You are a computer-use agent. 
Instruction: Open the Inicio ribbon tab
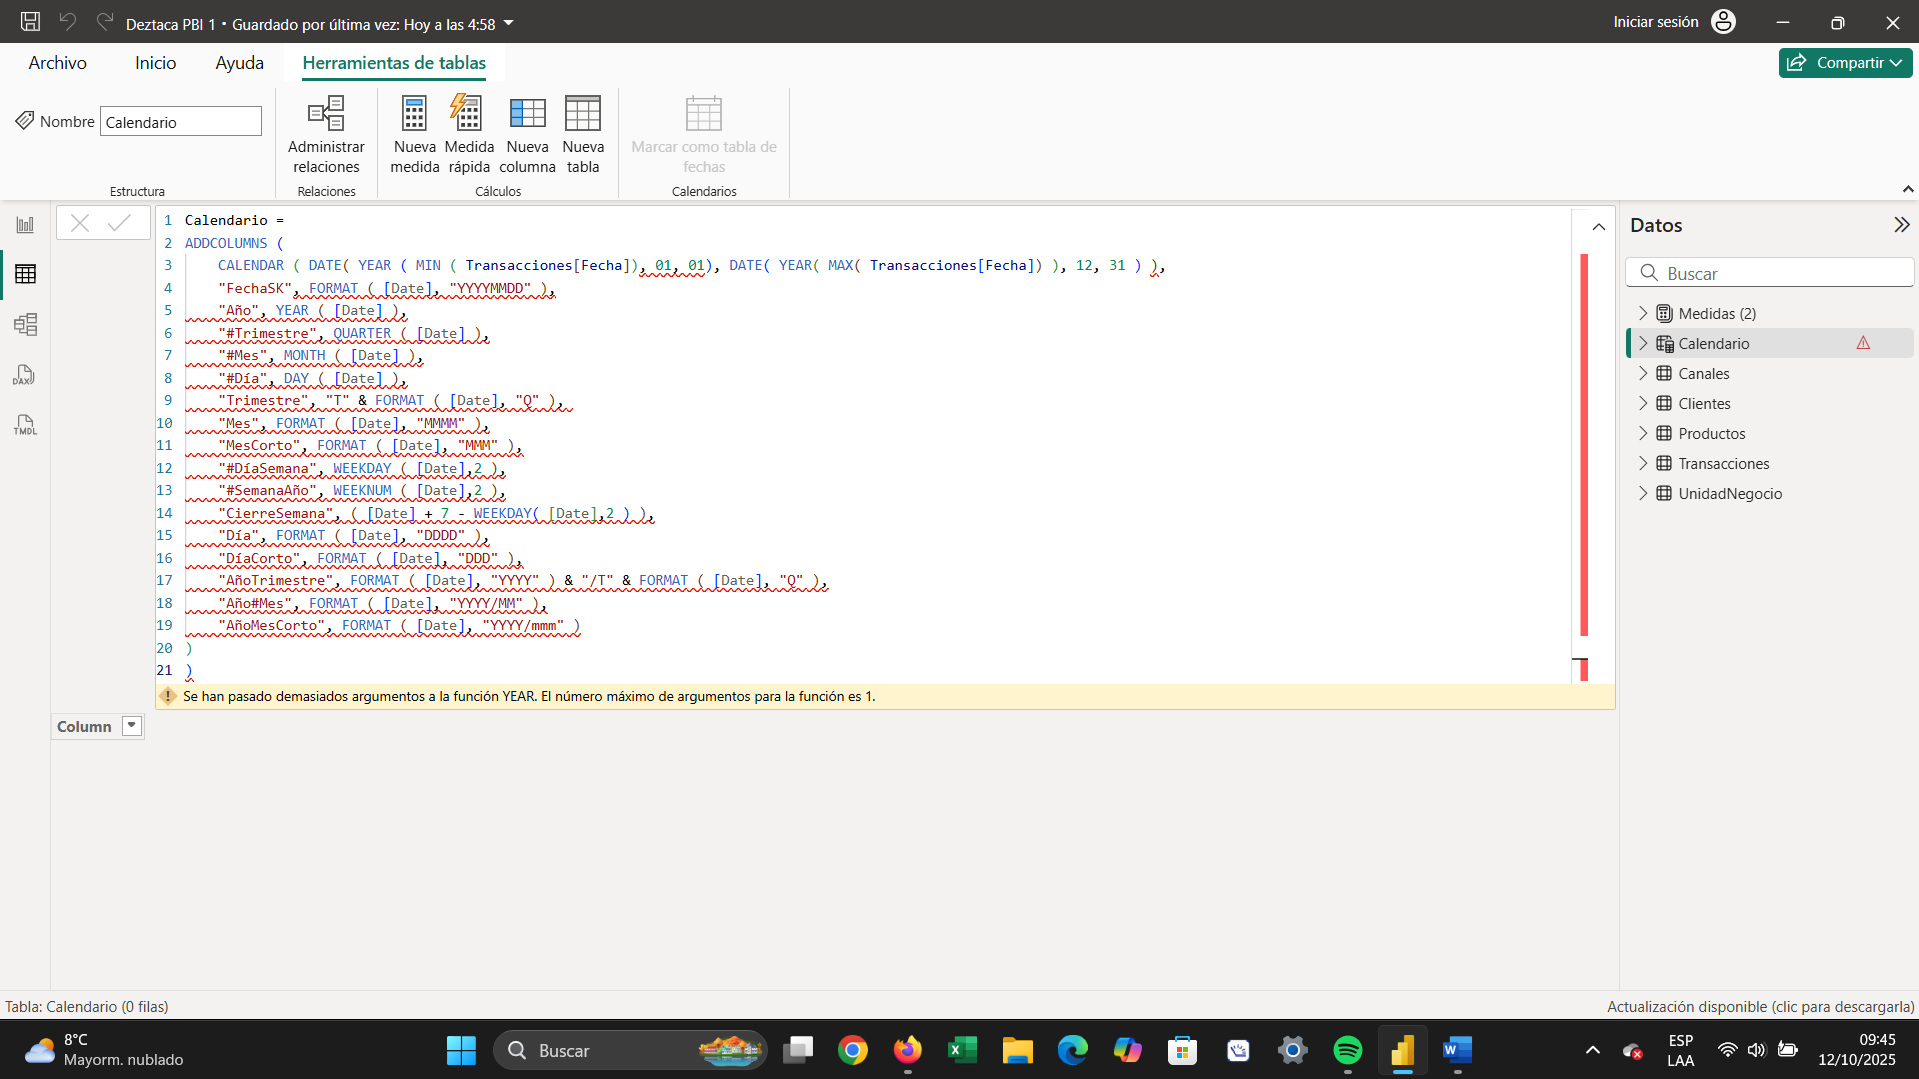tap(155, 63)
